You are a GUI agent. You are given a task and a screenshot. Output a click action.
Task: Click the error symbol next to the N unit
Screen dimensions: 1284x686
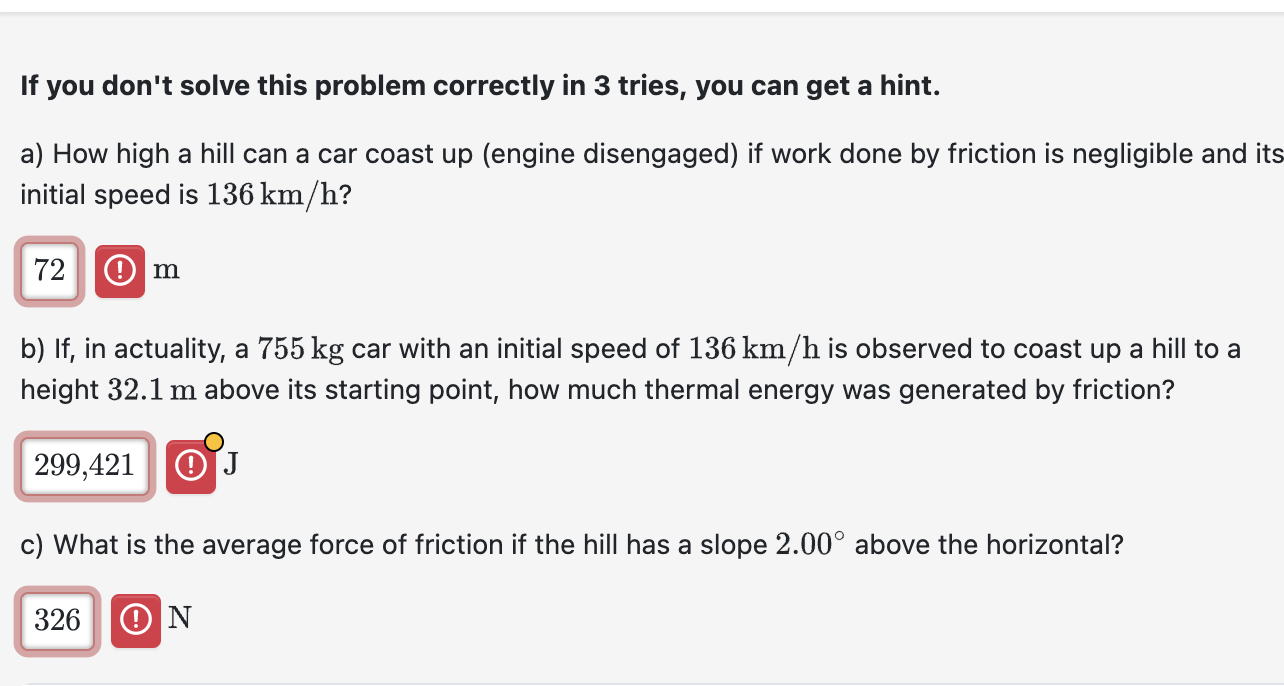(x=136, y=620)
